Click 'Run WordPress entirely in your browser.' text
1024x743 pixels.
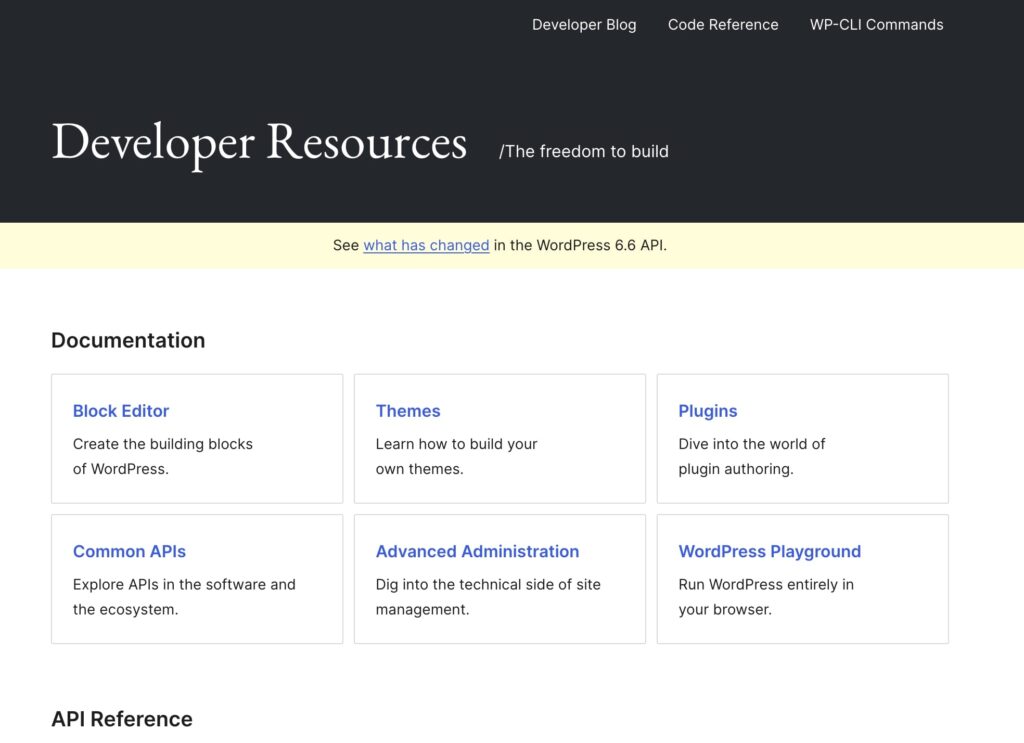tap(765, 597)
